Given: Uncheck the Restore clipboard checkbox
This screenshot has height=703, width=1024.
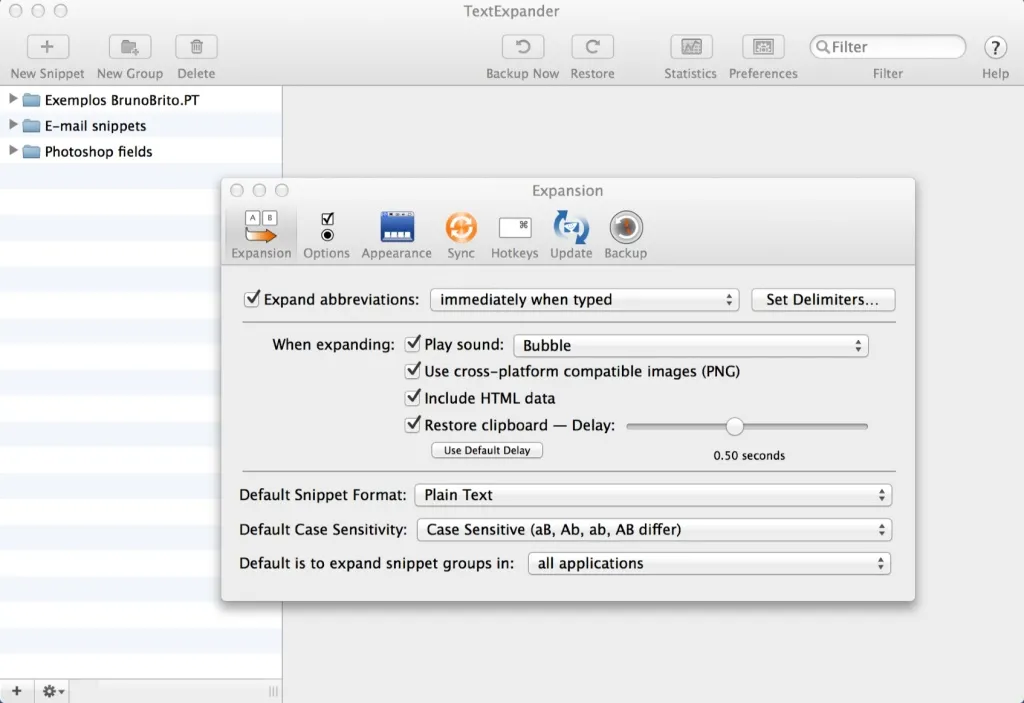Looking at the screenshot, I should 413,425.
